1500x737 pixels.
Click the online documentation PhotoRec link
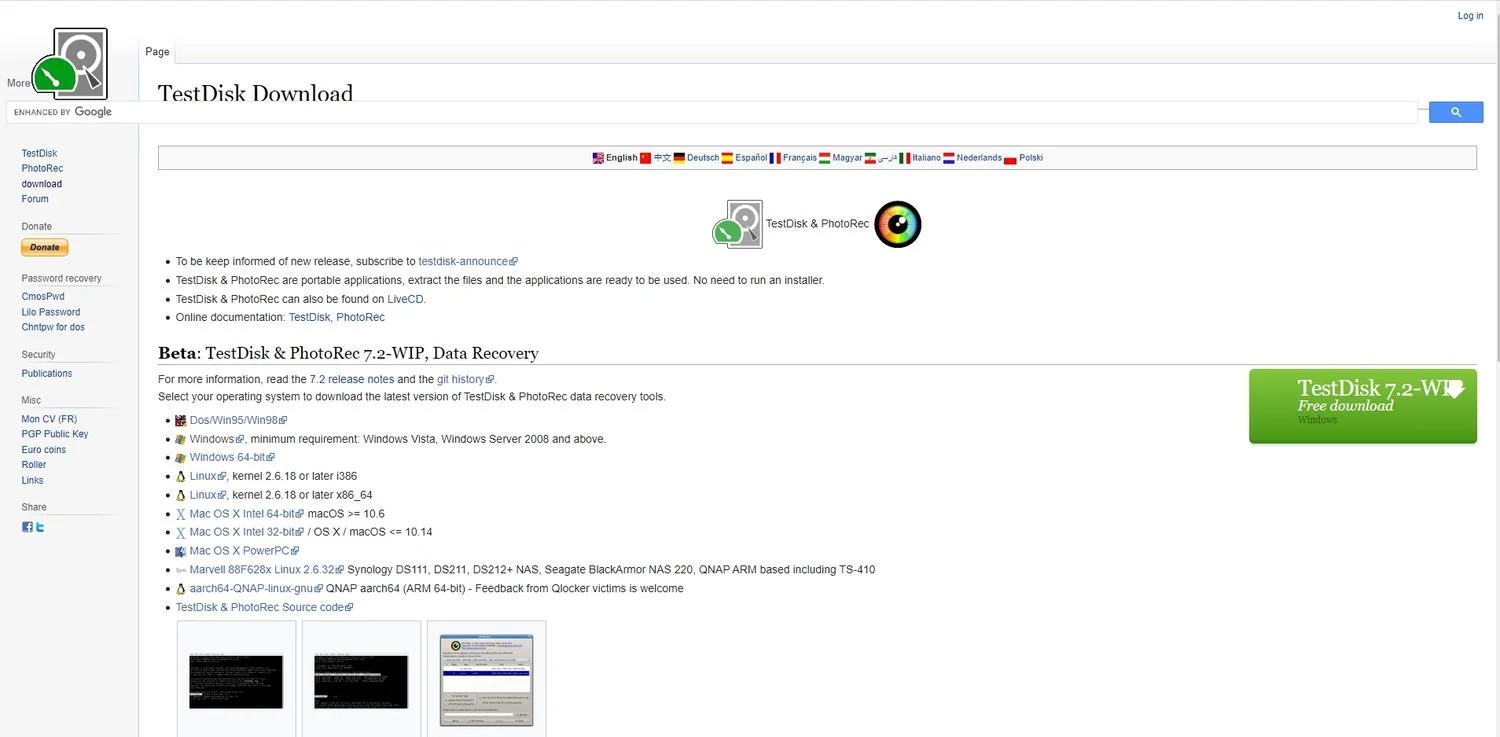pos(360,318)
